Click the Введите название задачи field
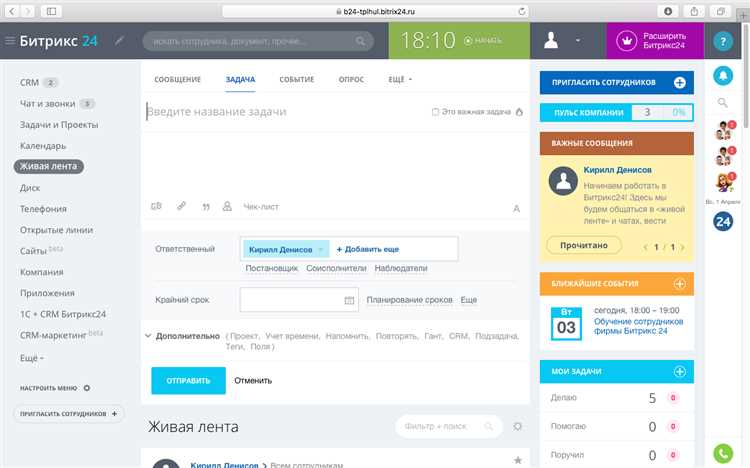The width and height of the screenshot is (750, 468). point(287,112)
